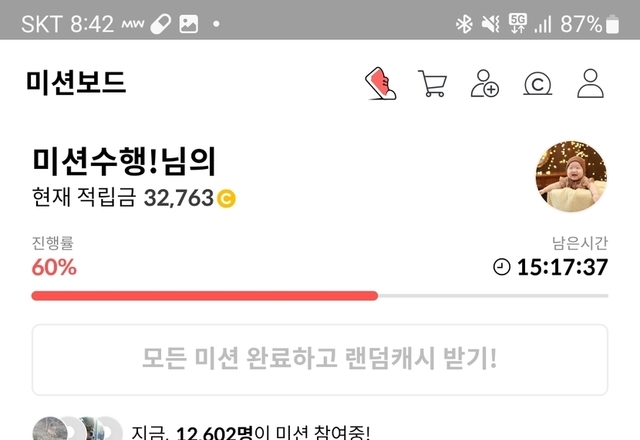The height and width of the screenshot is (440, 640).
Task: Tap the 현재 적립금 32,763 balance text
Action: coord(123,198)
